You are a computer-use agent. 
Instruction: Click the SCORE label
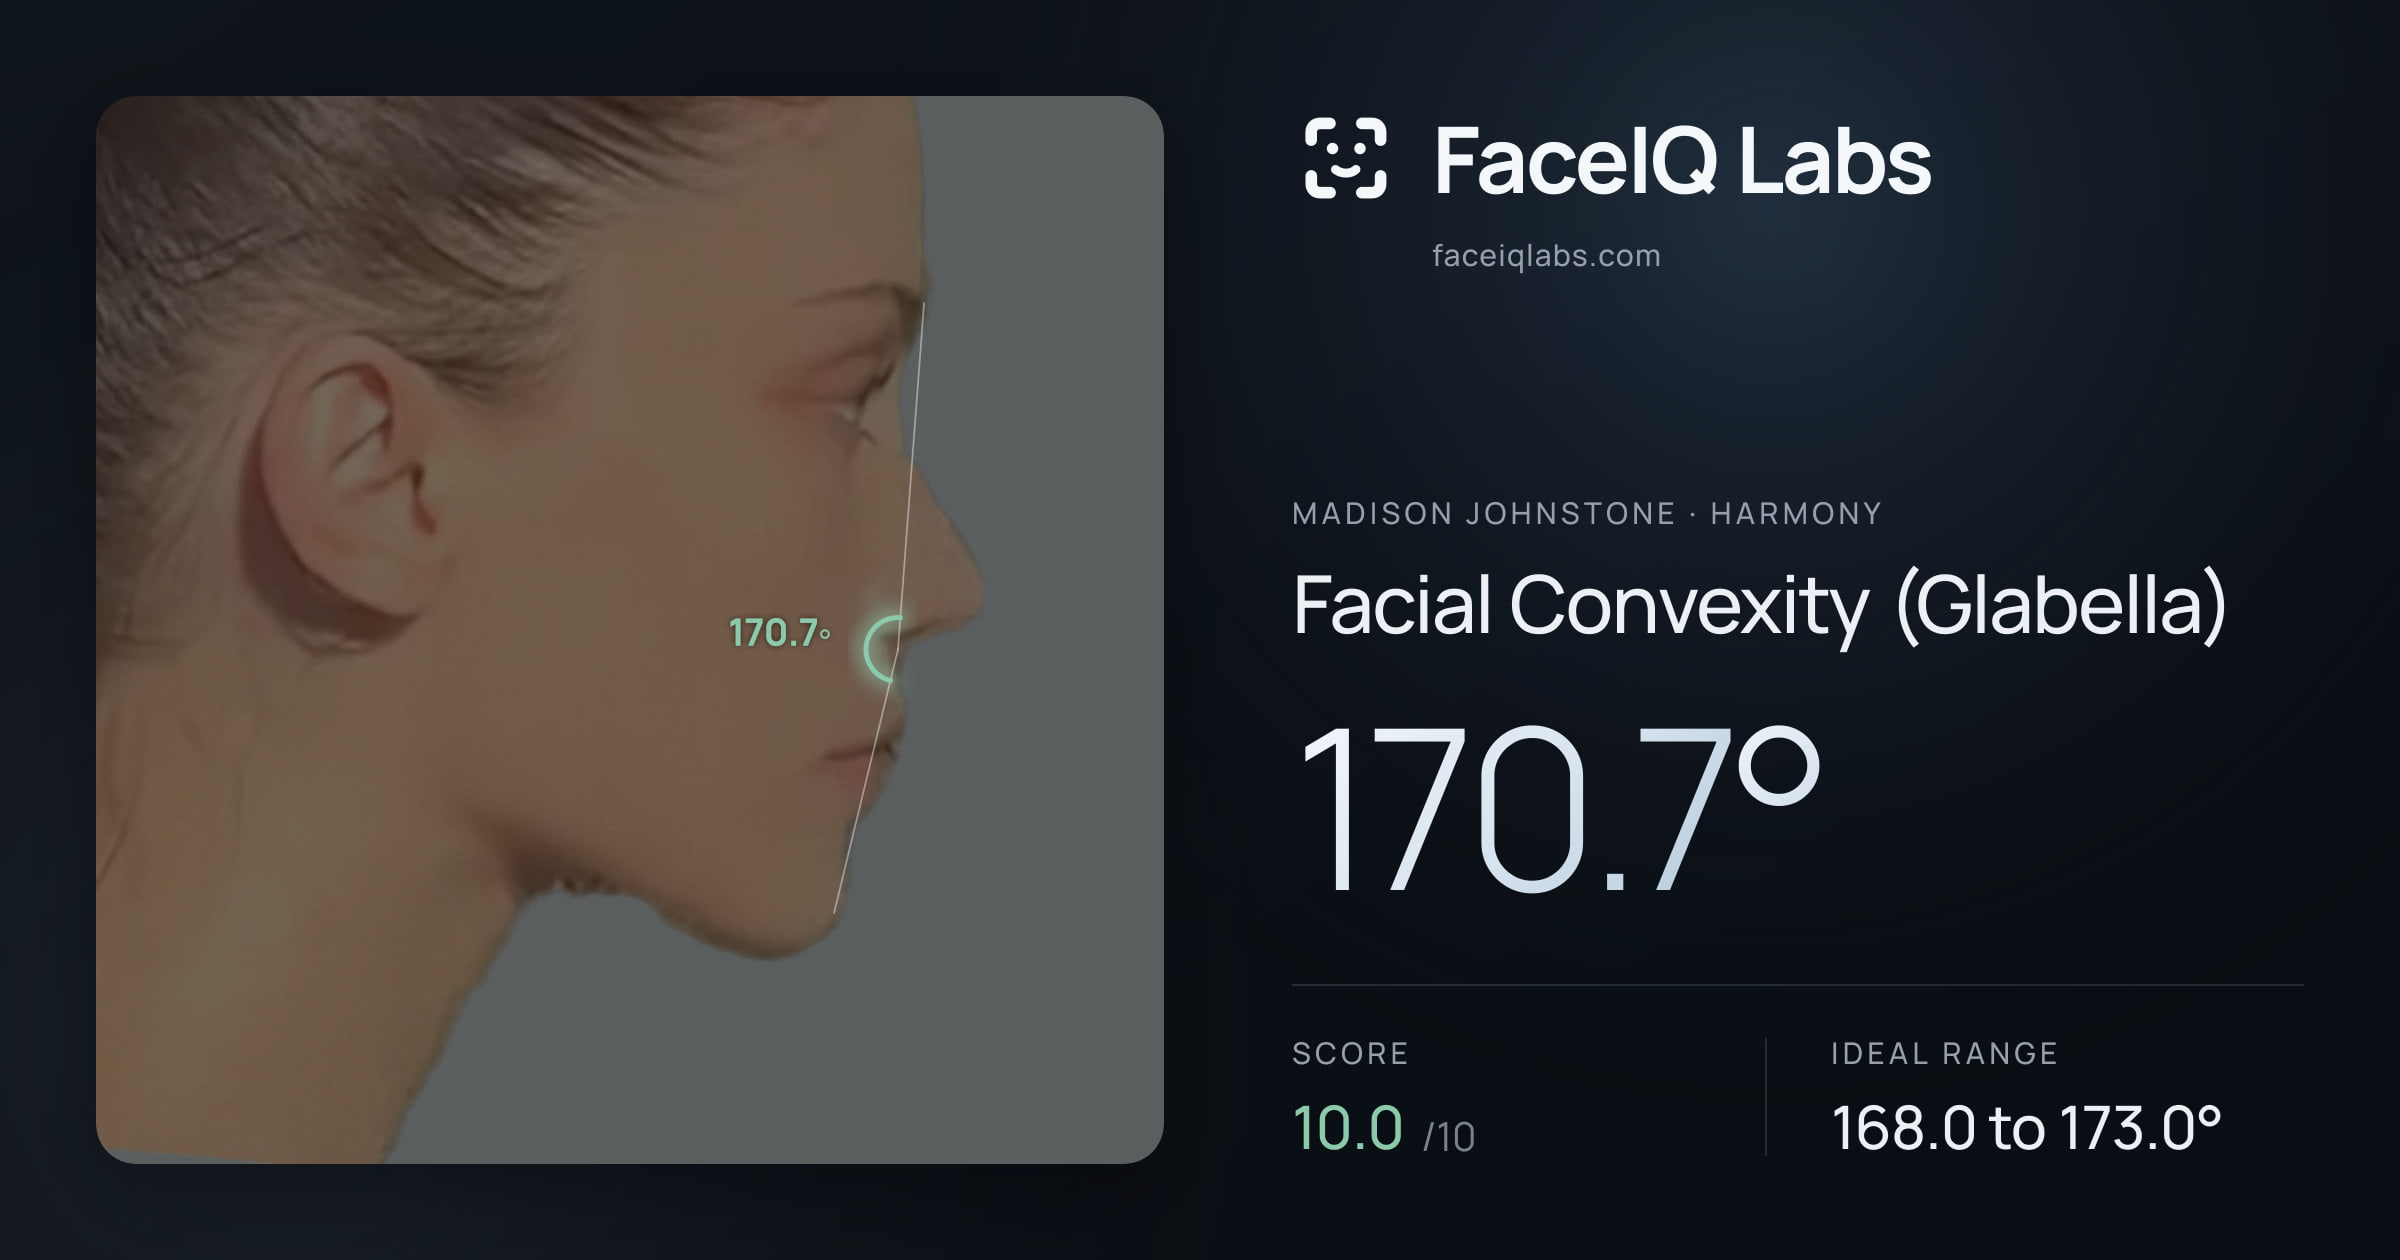pyautogui.click(x=1350, y=1053)
